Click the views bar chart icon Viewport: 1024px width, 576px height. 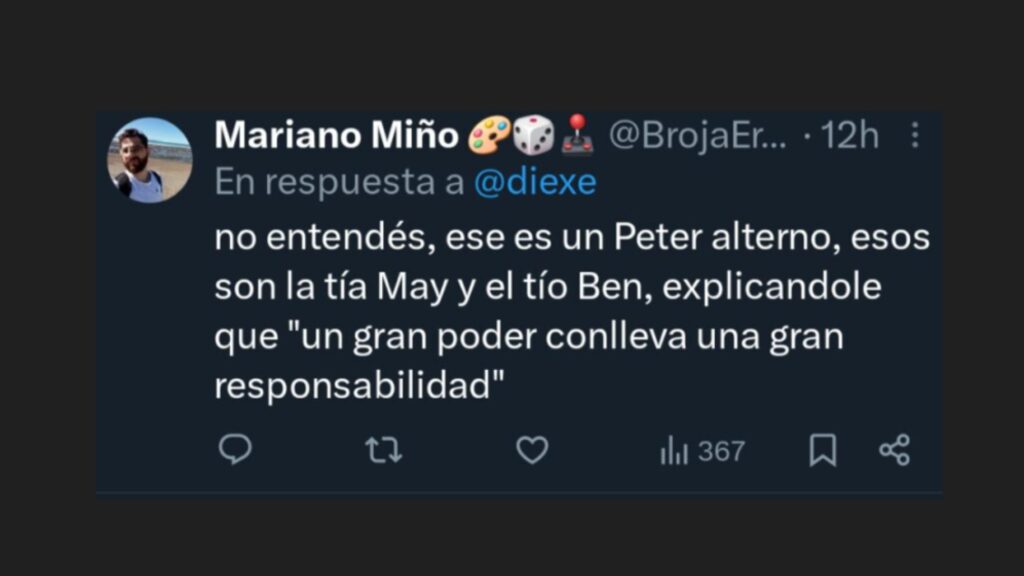(674, 452)
